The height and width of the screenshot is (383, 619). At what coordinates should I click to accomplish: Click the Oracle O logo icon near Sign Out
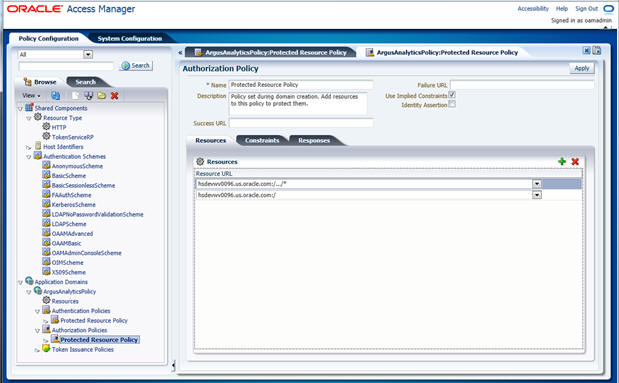tap(608, 8)
